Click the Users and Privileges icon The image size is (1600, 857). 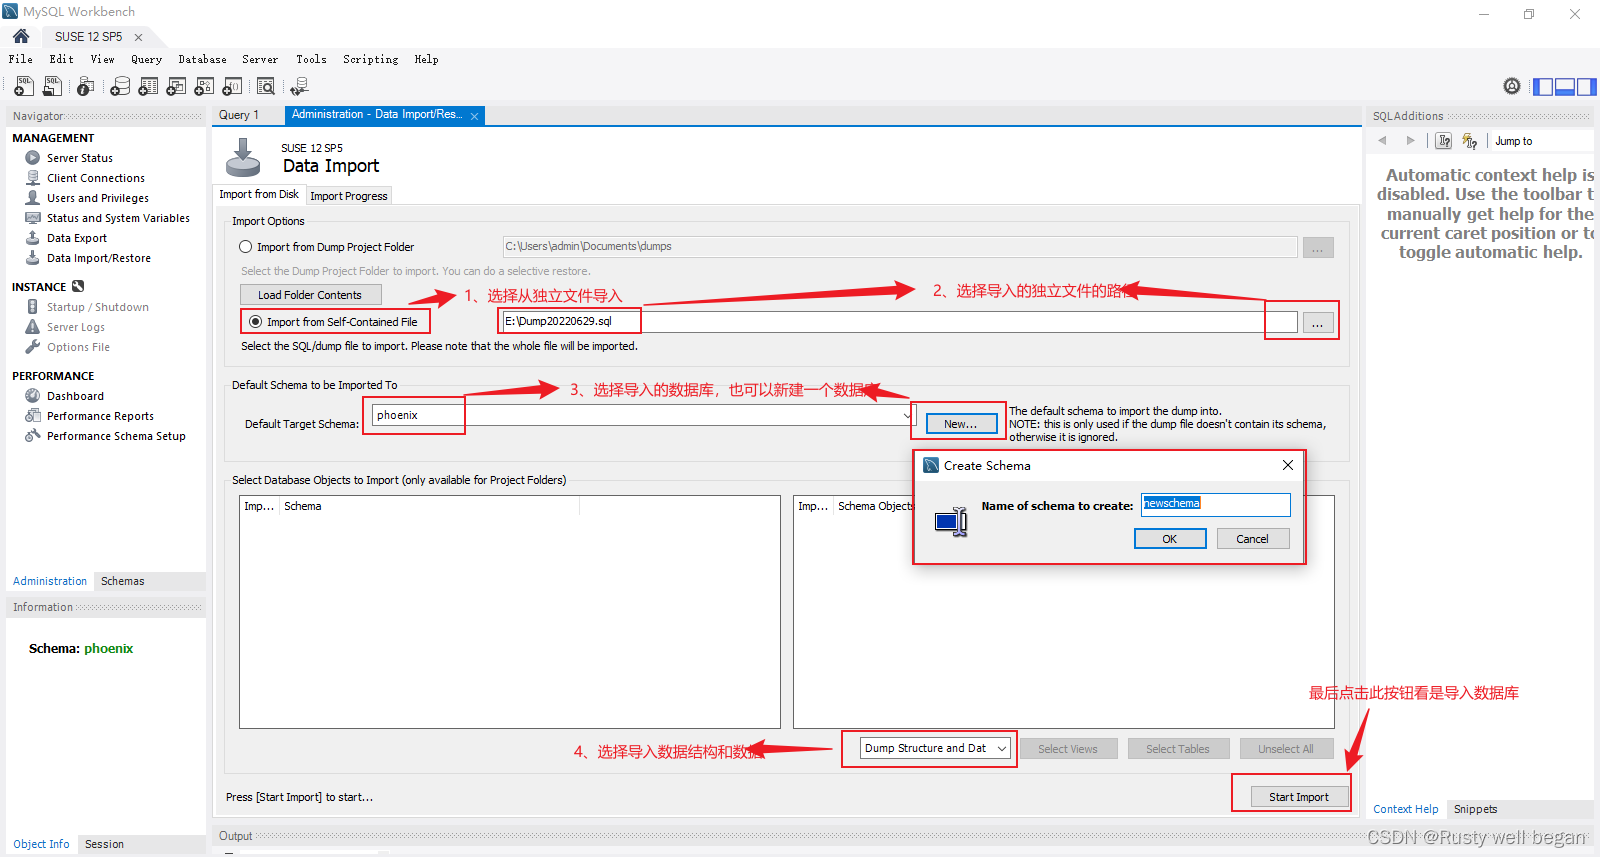click(x=33, y=198)
